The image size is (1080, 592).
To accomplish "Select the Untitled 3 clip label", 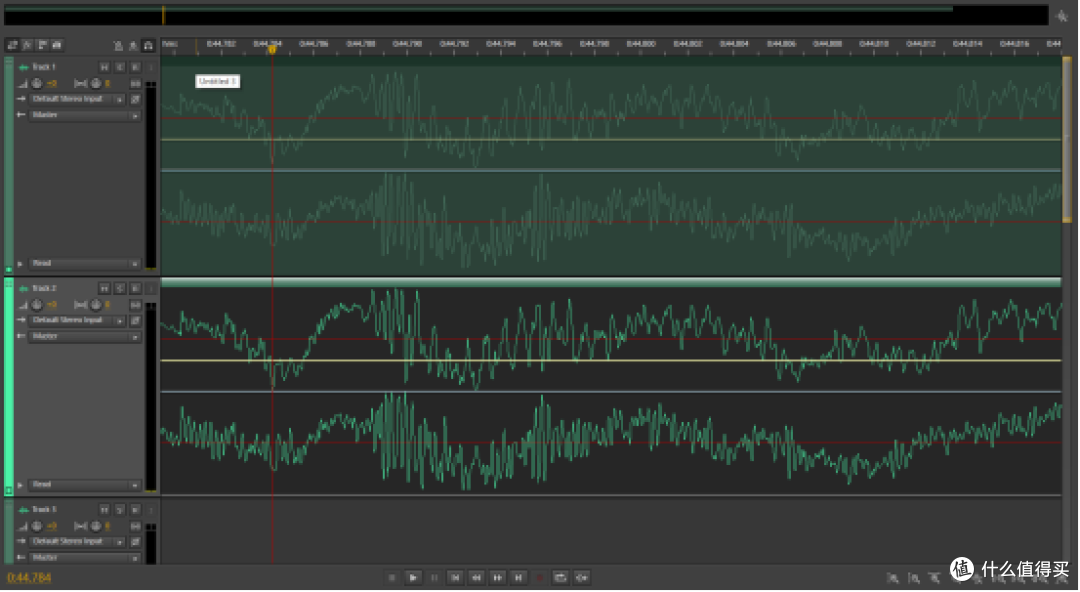I will coord(217,81).
